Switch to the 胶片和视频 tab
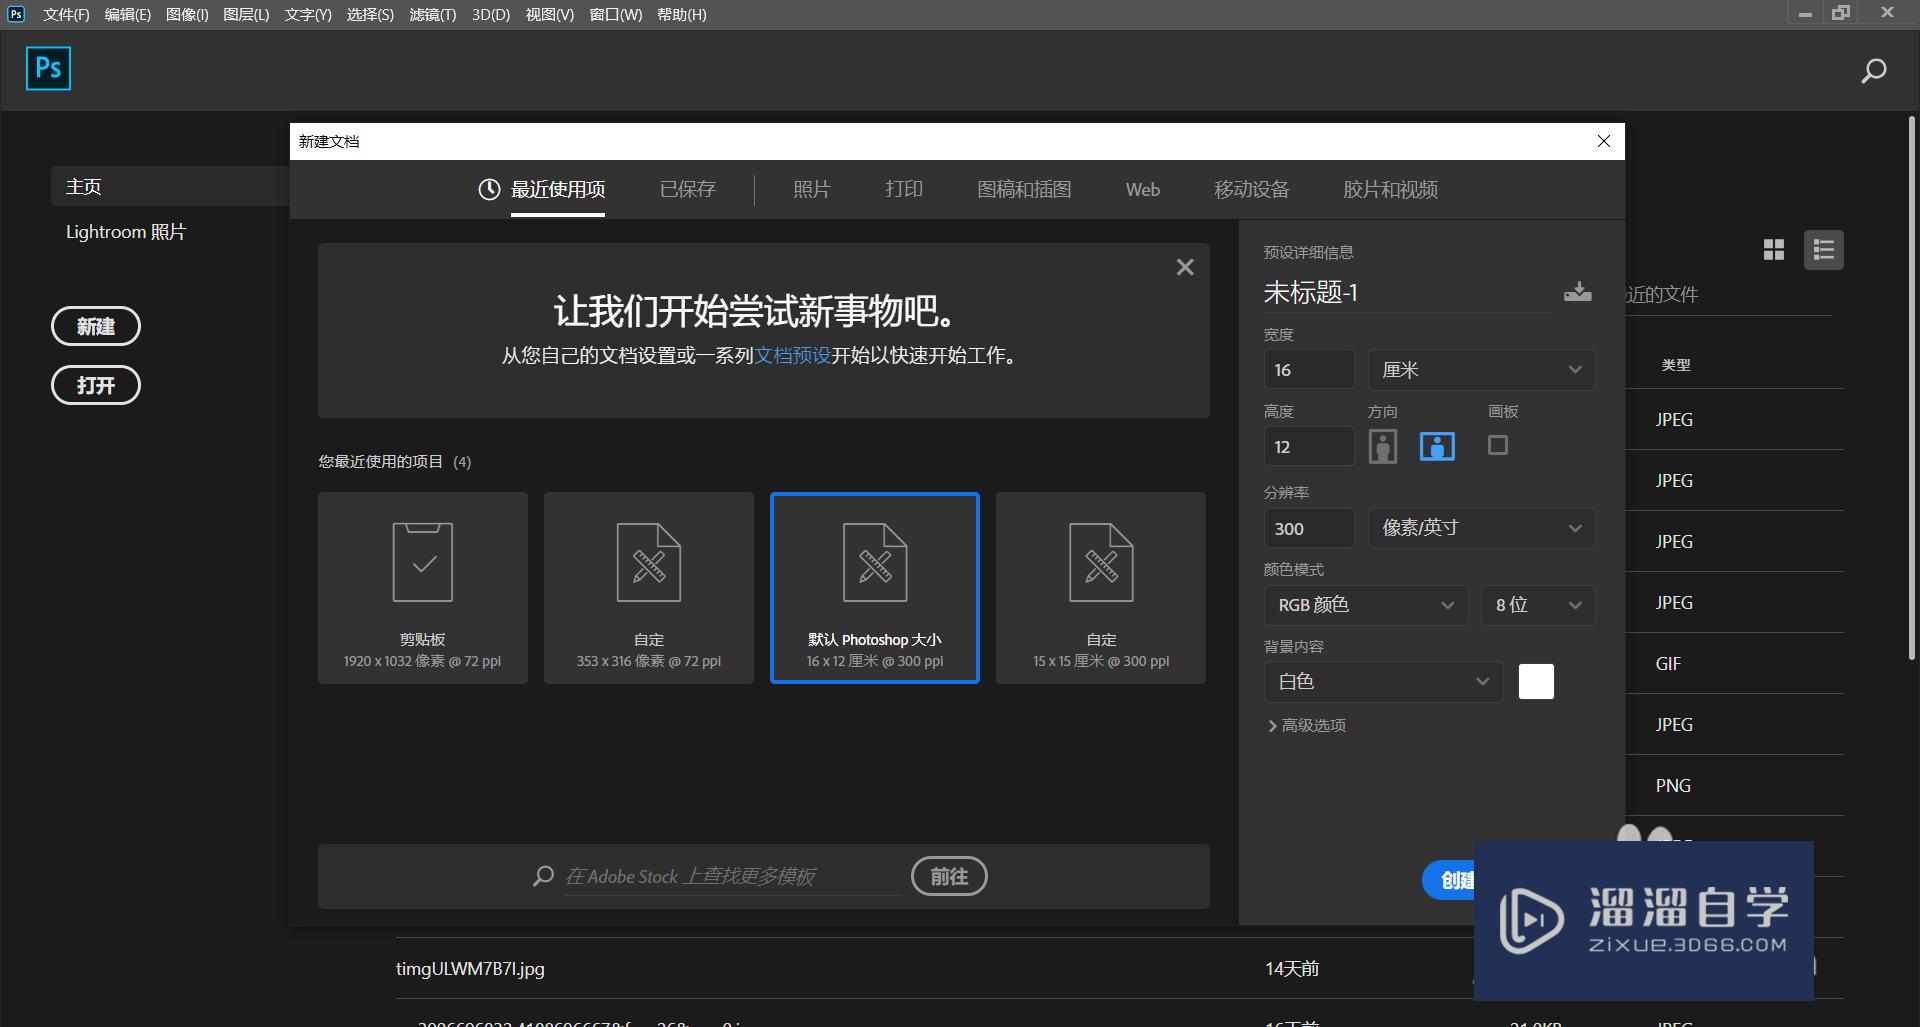The width and height of the screenshot is (1920, 1027). (1390, 190)
